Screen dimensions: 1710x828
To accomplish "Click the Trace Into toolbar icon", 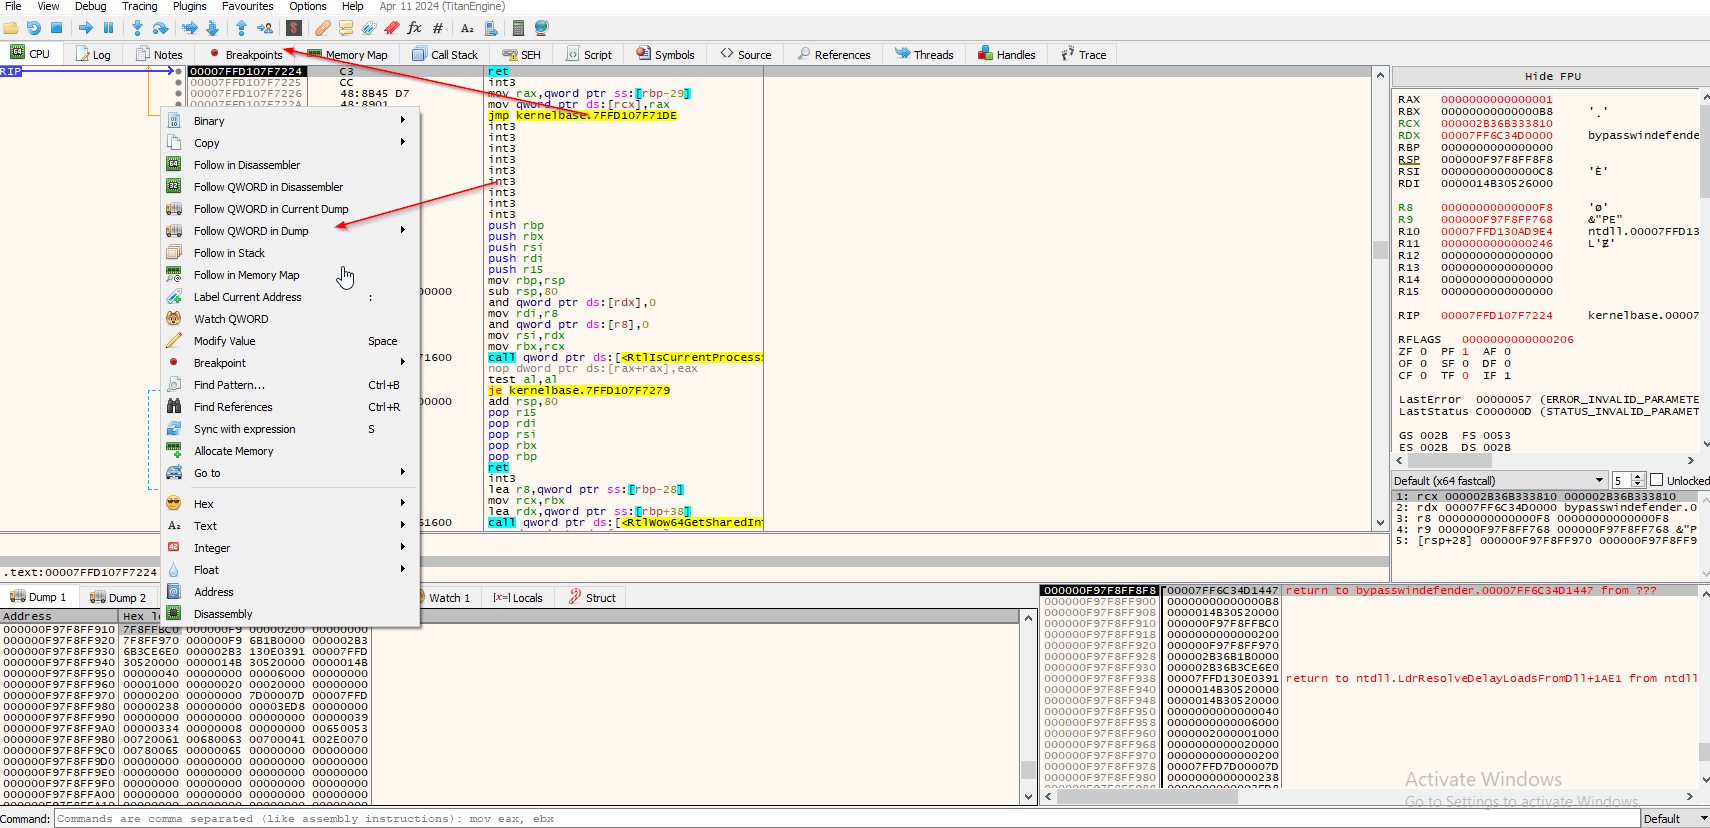I will (189, 28).
